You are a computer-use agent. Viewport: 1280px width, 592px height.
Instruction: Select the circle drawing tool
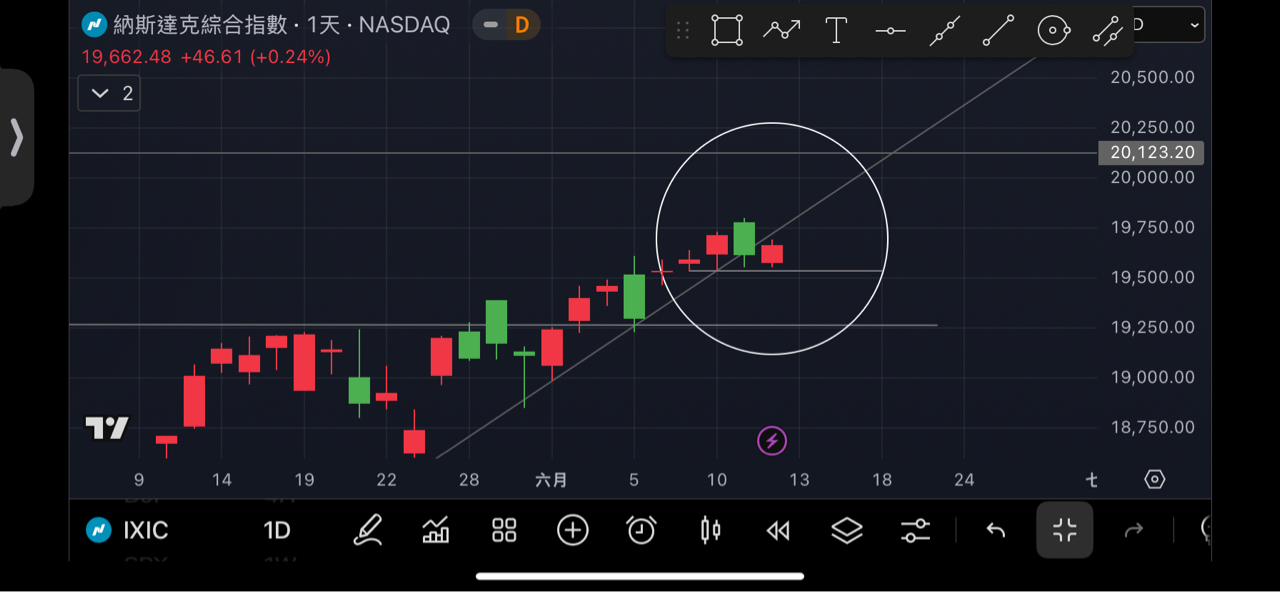pos(1053,31)
